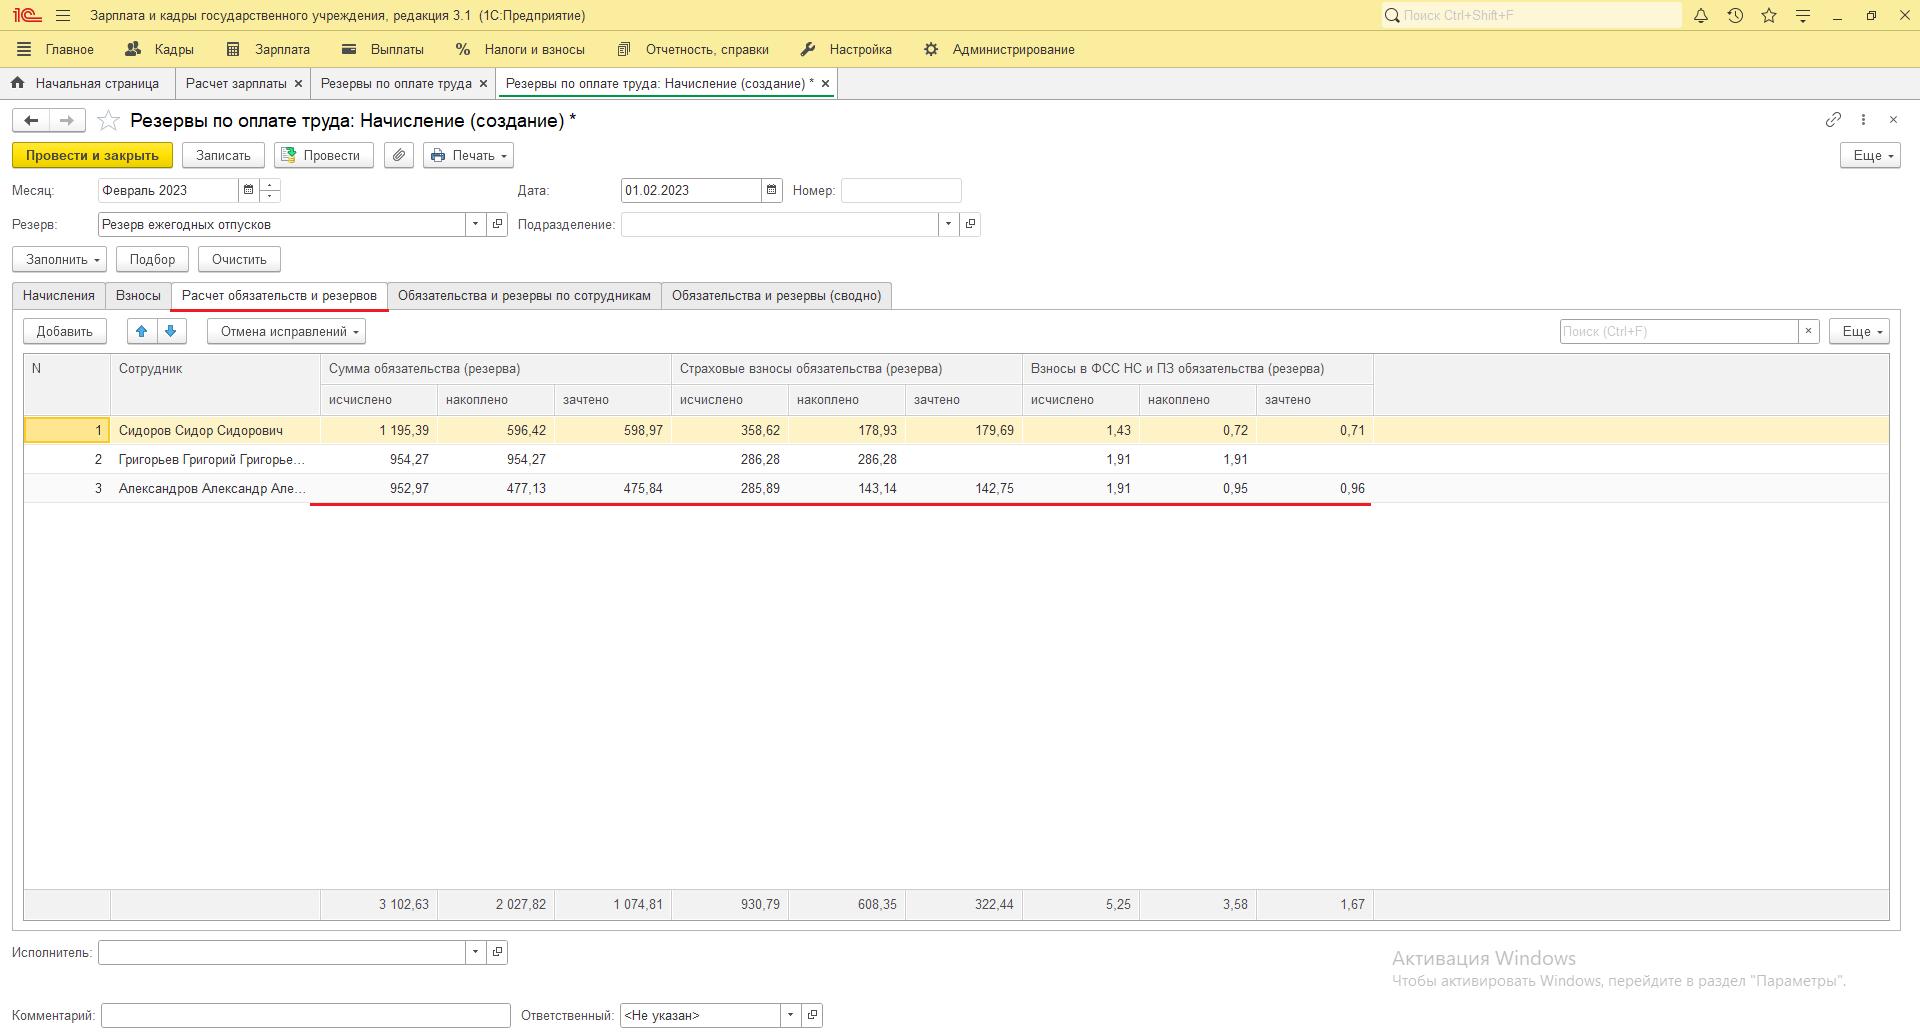Open date picker calendar for Дата field
Image resolution: width=1920 pixels, height=1035 pixels.
772,190
